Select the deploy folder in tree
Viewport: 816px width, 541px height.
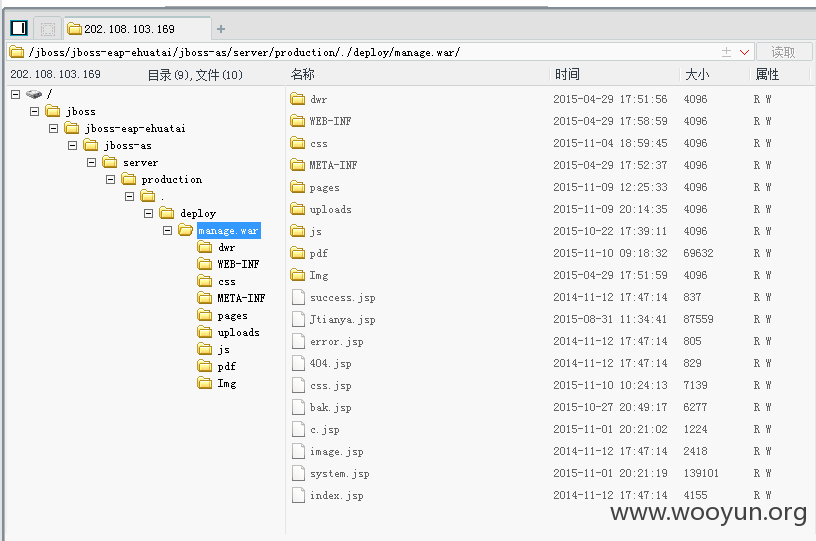[198, 213]
